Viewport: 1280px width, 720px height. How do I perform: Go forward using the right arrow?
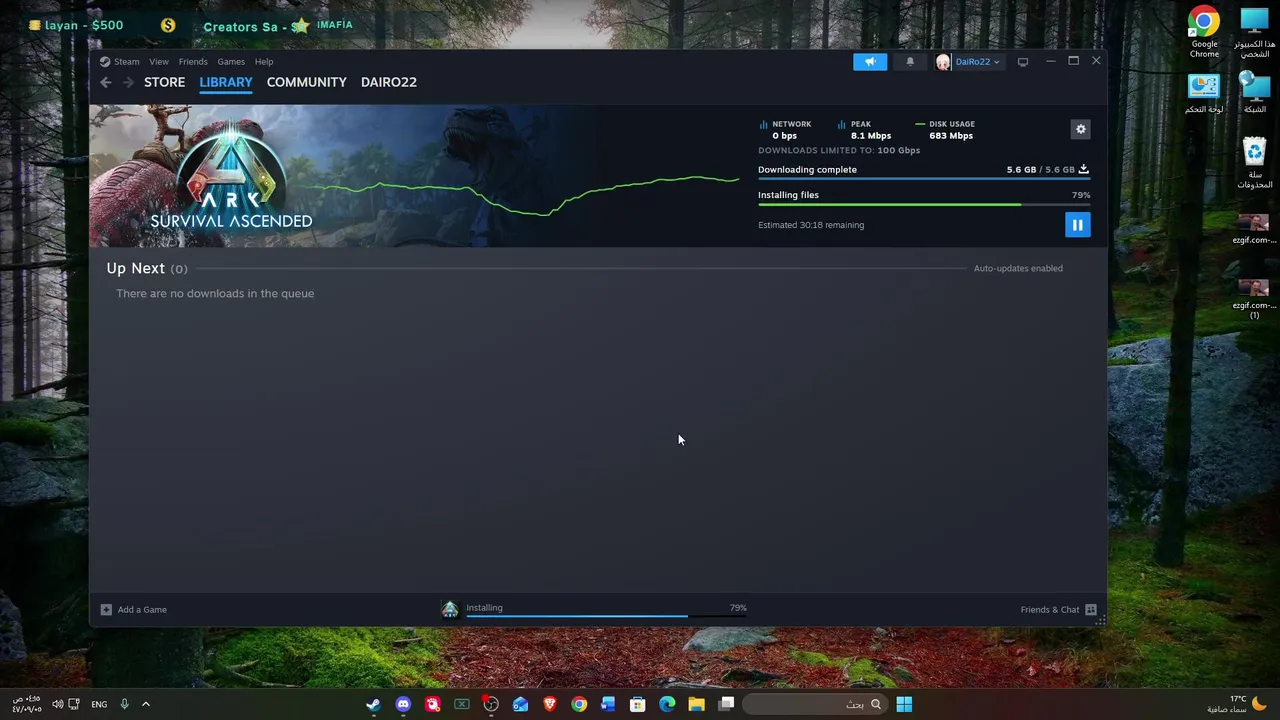pos(128,82)
